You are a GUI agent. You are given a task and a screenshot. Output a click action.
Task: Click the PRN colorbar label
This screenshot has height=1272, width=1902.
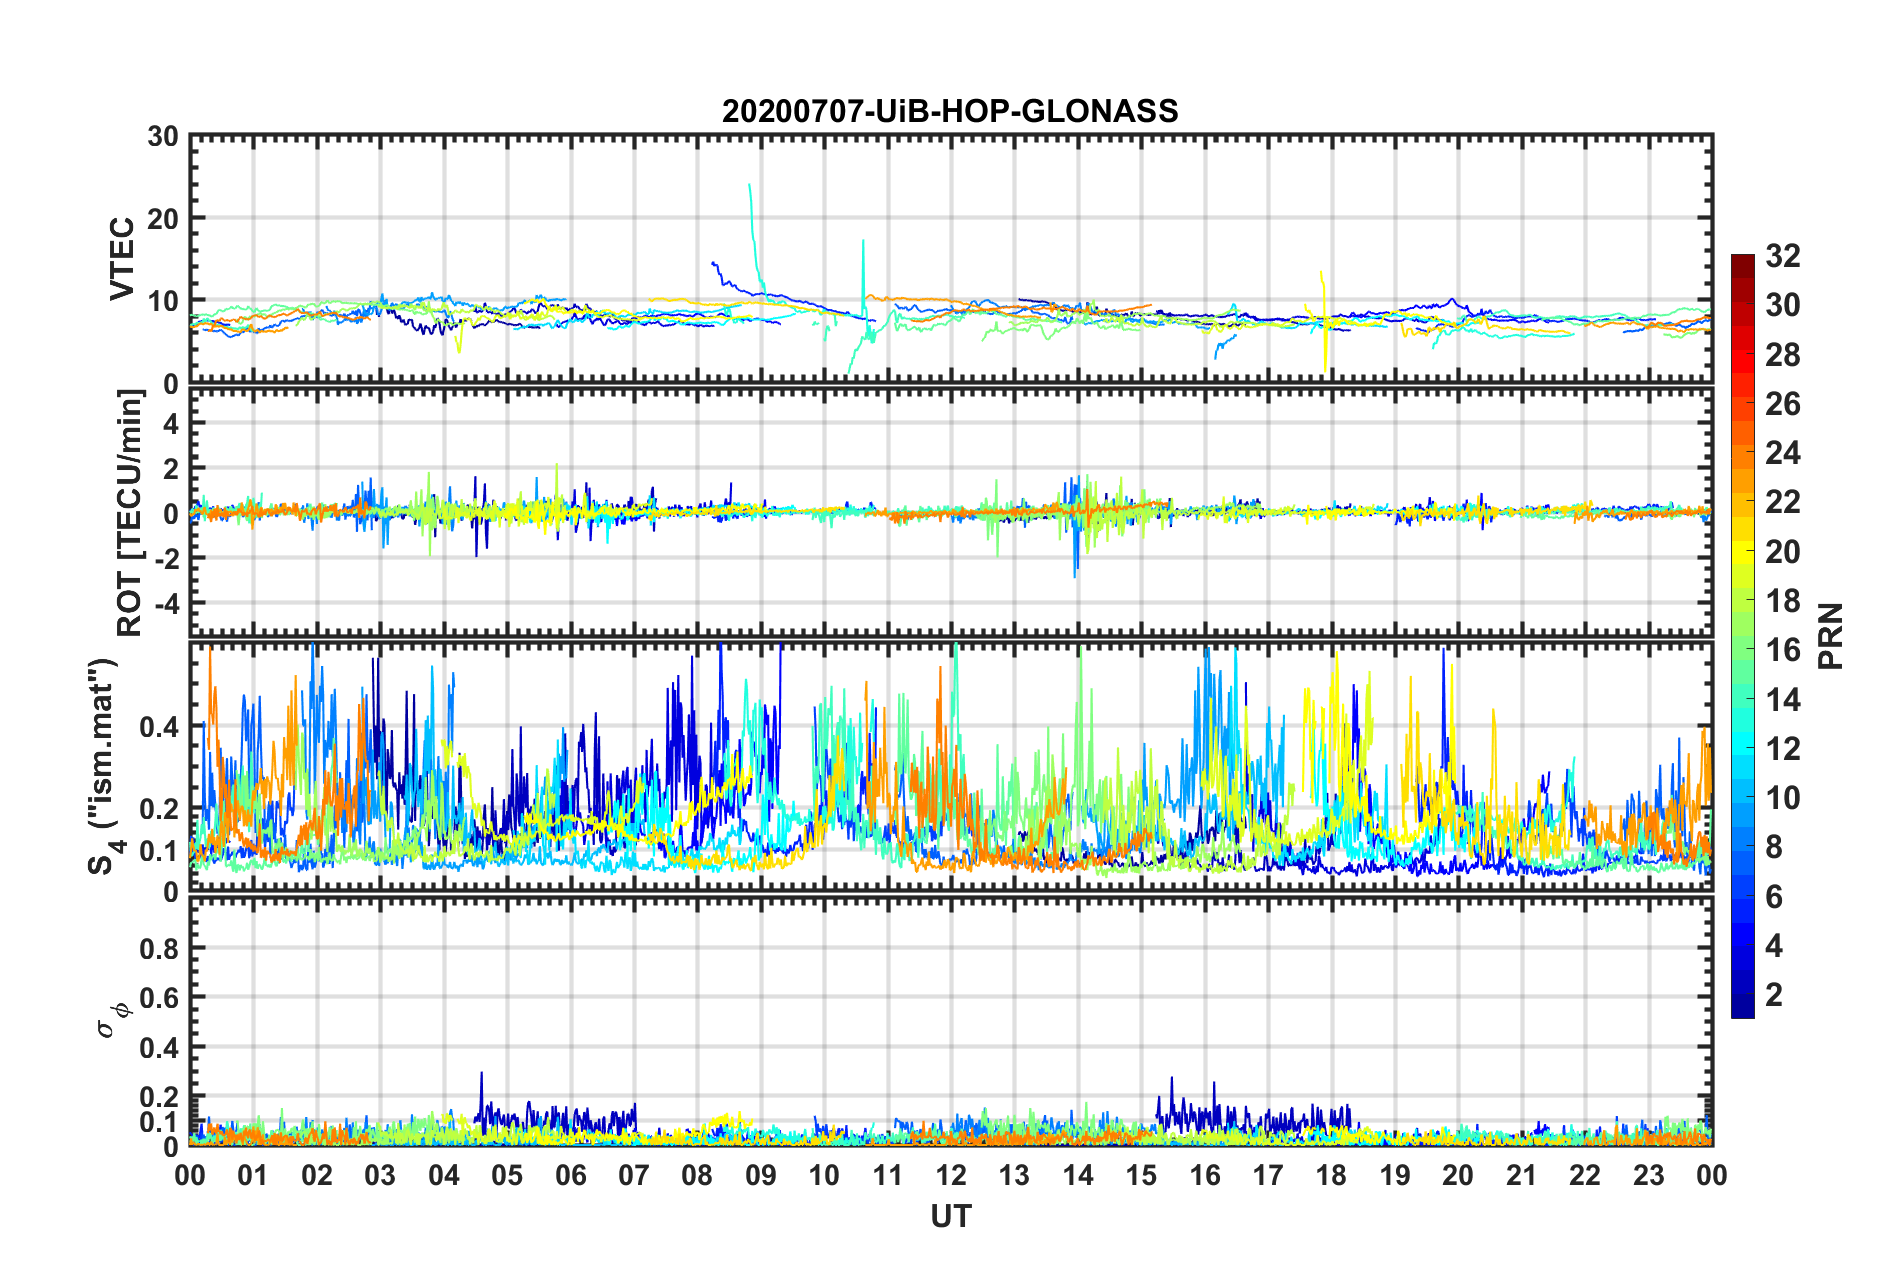pyautogui.click(x=1829, y=636)
